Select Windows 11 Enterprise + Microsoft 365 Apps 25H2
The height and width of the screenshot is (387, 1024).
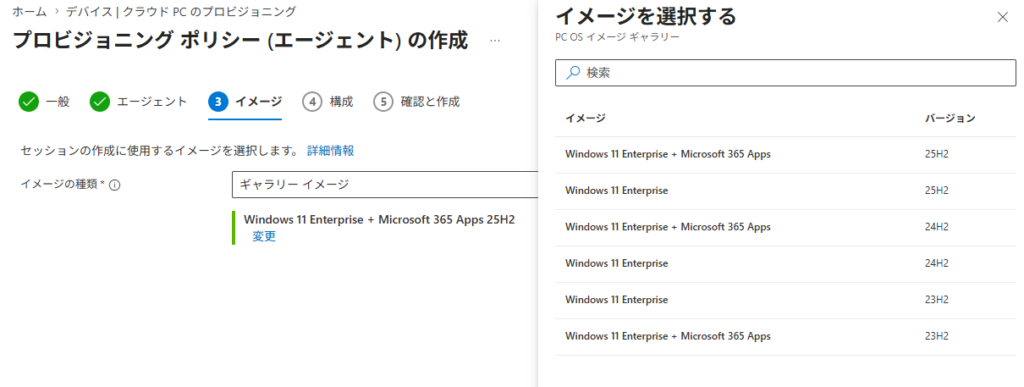[x=785, y=155]
